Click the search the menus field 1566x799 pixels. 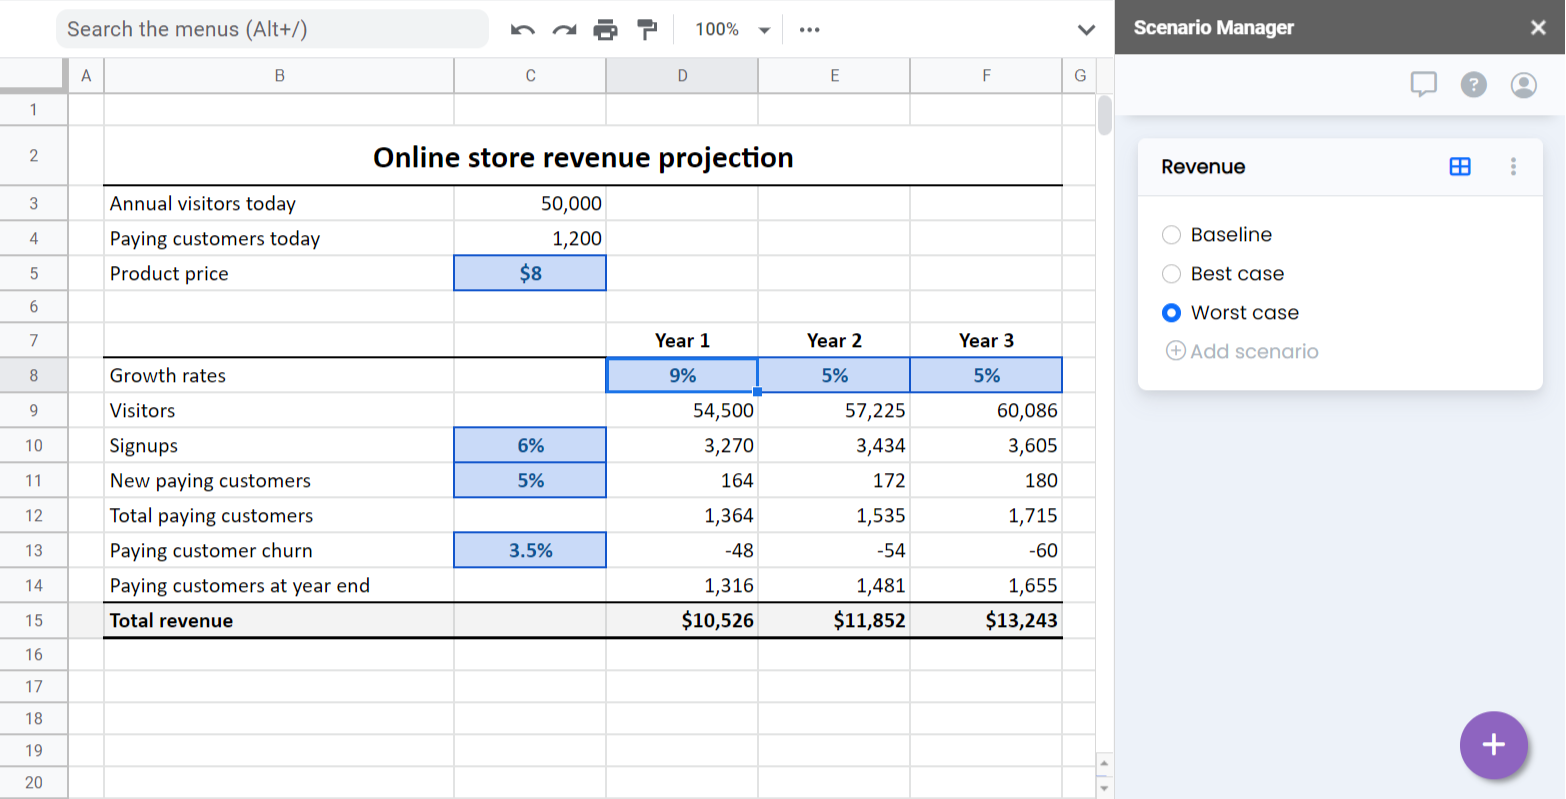click(272, 29)
